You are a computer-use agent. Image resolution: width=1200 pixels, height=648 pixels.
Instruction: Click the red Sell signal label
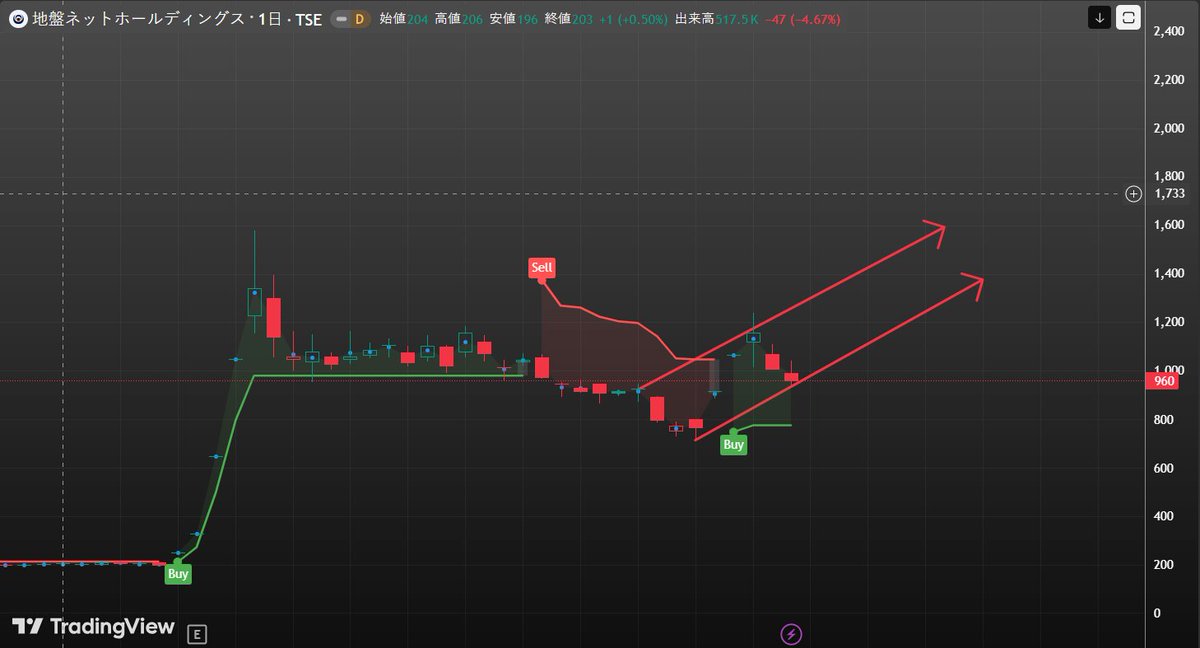click(x=542, y=267)
